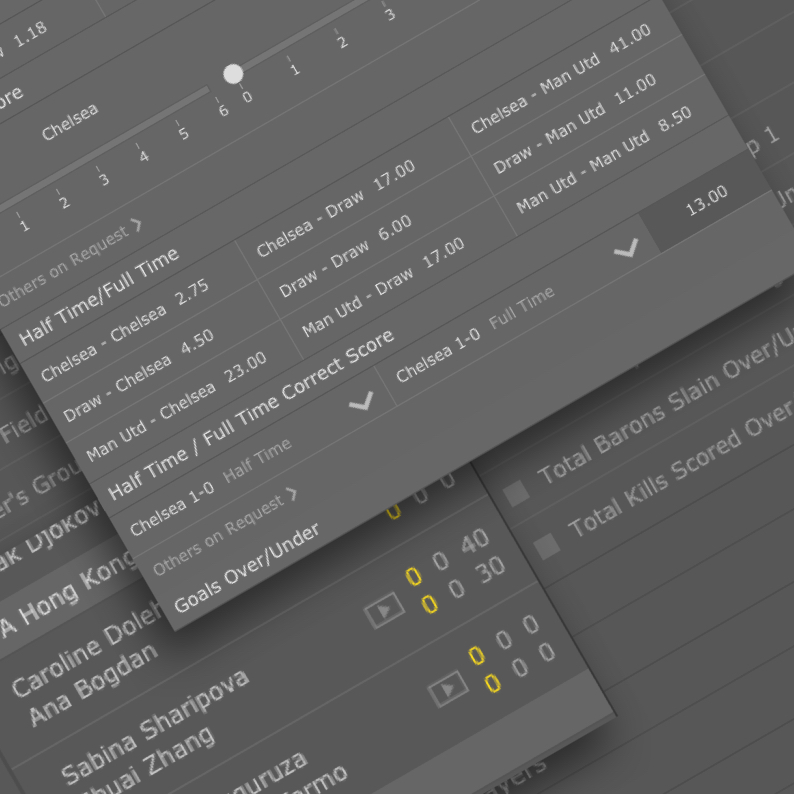
Task: Collapse Half Time / Full Time Correct Score header
Action: [251, 414]
